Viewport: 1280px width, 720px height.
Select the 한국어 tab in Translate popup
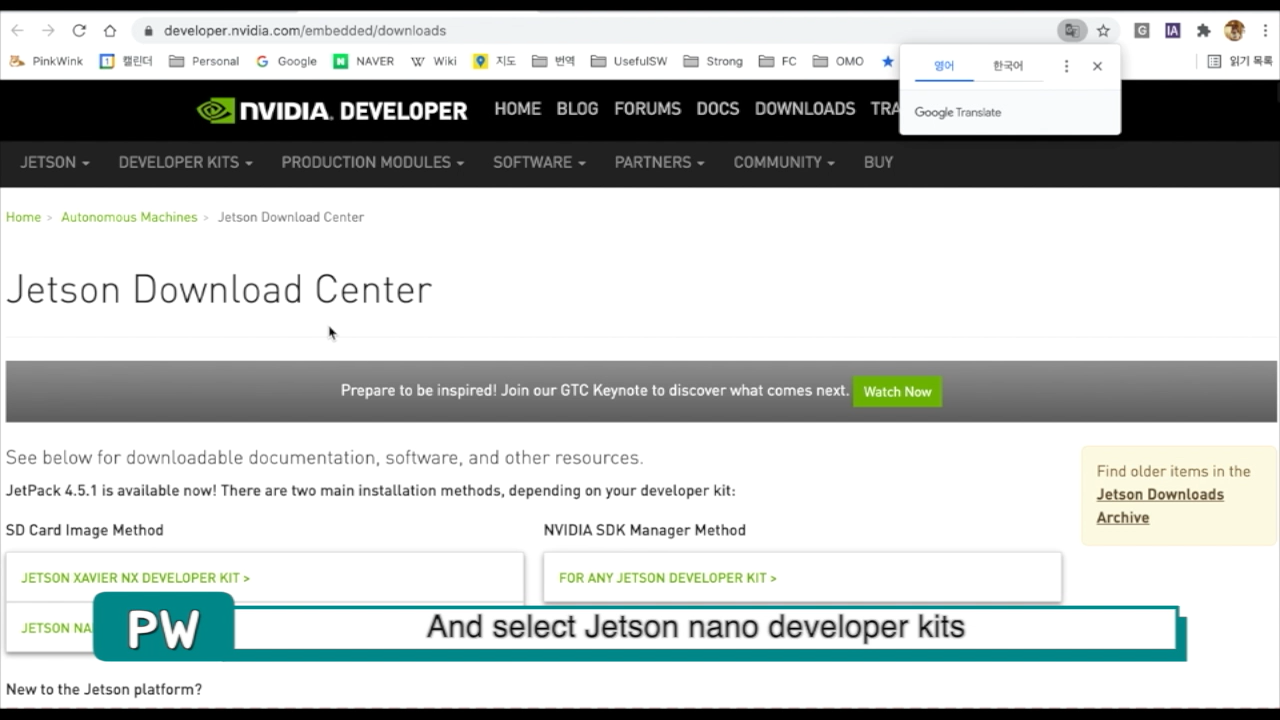coord(1008,66)
